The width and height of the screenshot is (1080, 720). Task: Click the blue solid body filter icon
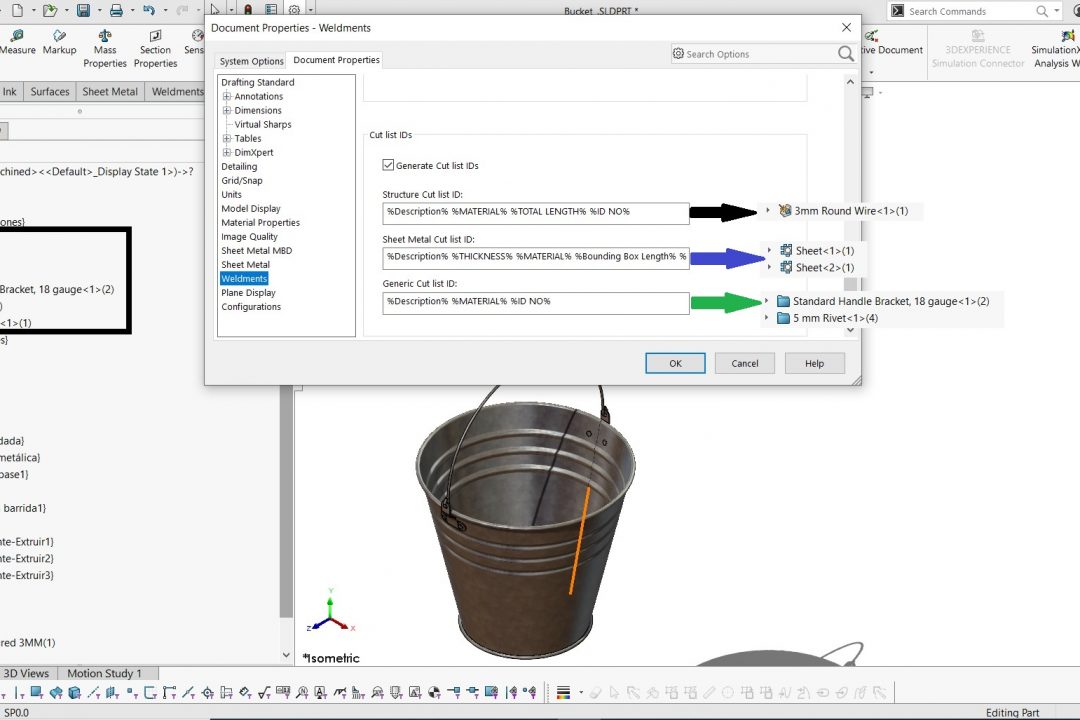[x=74, y=692]
